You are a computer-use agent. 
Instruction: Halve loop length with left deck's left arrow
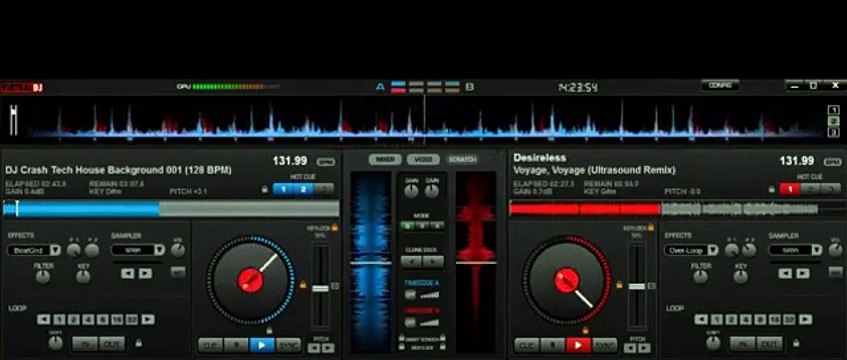44,319
